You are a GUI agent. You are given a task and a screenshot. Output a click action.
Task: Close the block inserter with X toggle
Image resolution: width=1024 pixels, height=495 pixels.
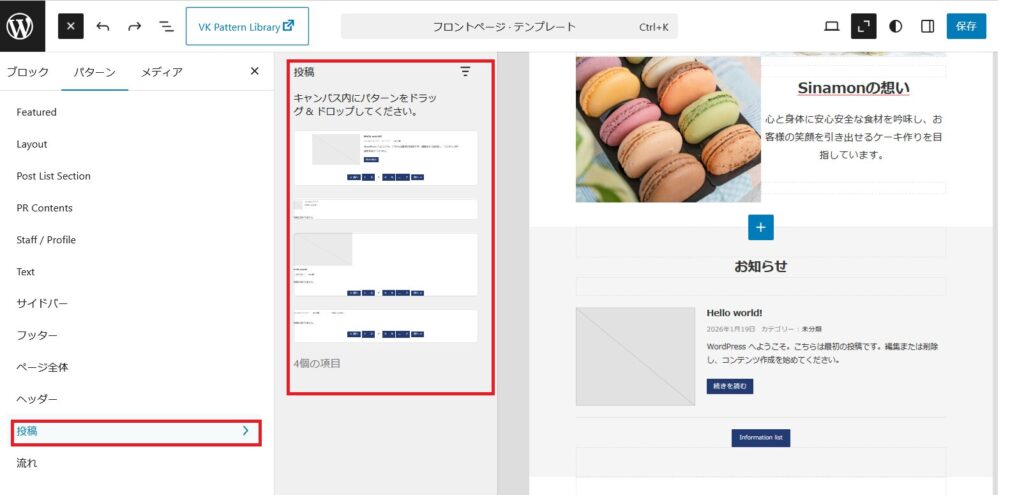[x=71, y=27]
